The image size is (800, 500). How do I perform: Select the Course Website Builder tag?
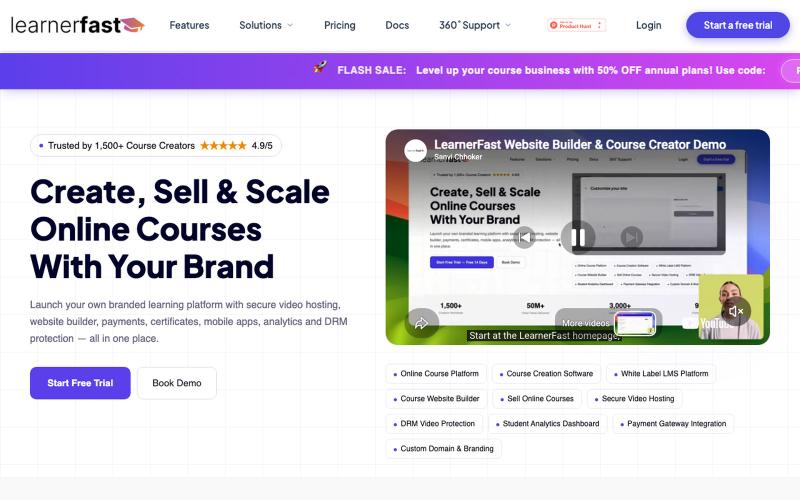point(437,399)
